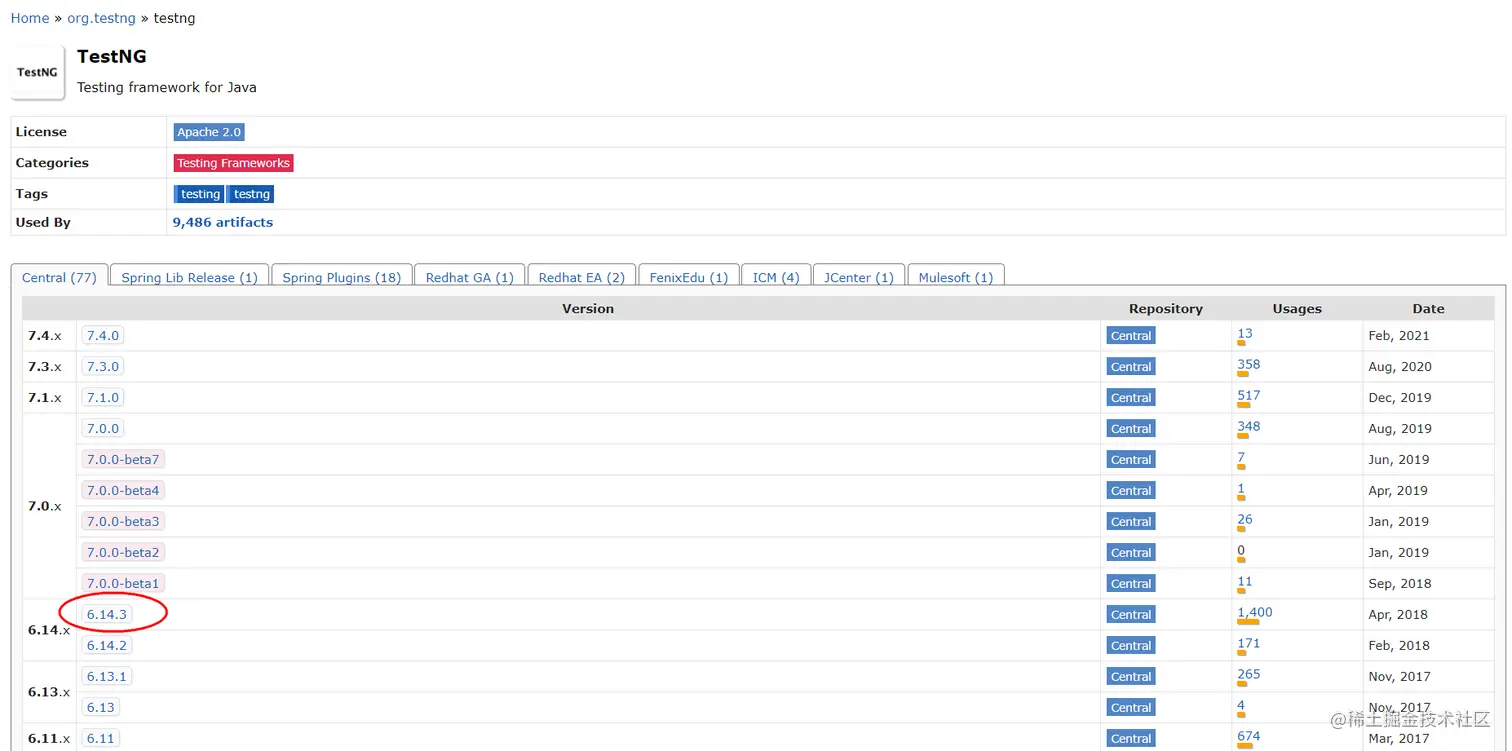This screenshot has width=1512, height=751.
Task: Open version 6.13.1
Action: (107, 677)
